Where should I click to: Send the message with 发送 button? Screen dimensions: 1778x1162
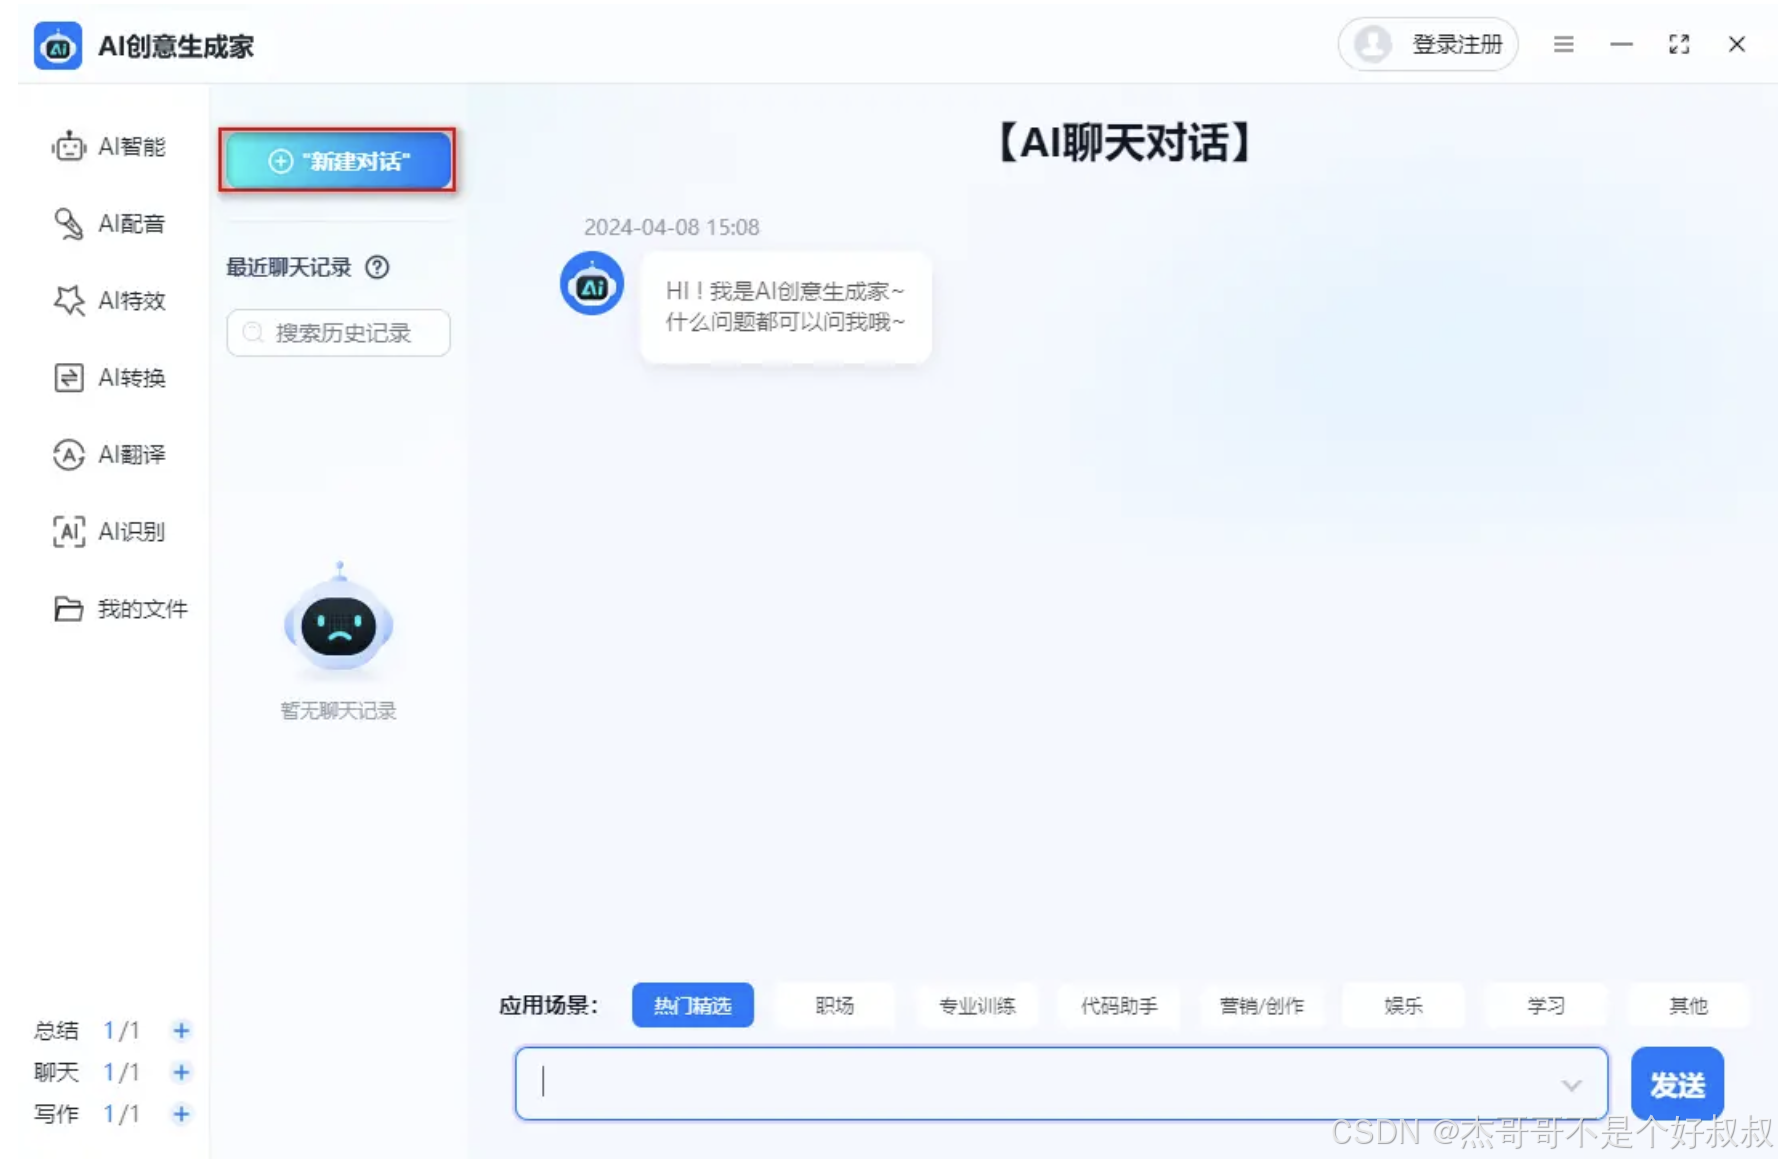pos(1677,1084)
